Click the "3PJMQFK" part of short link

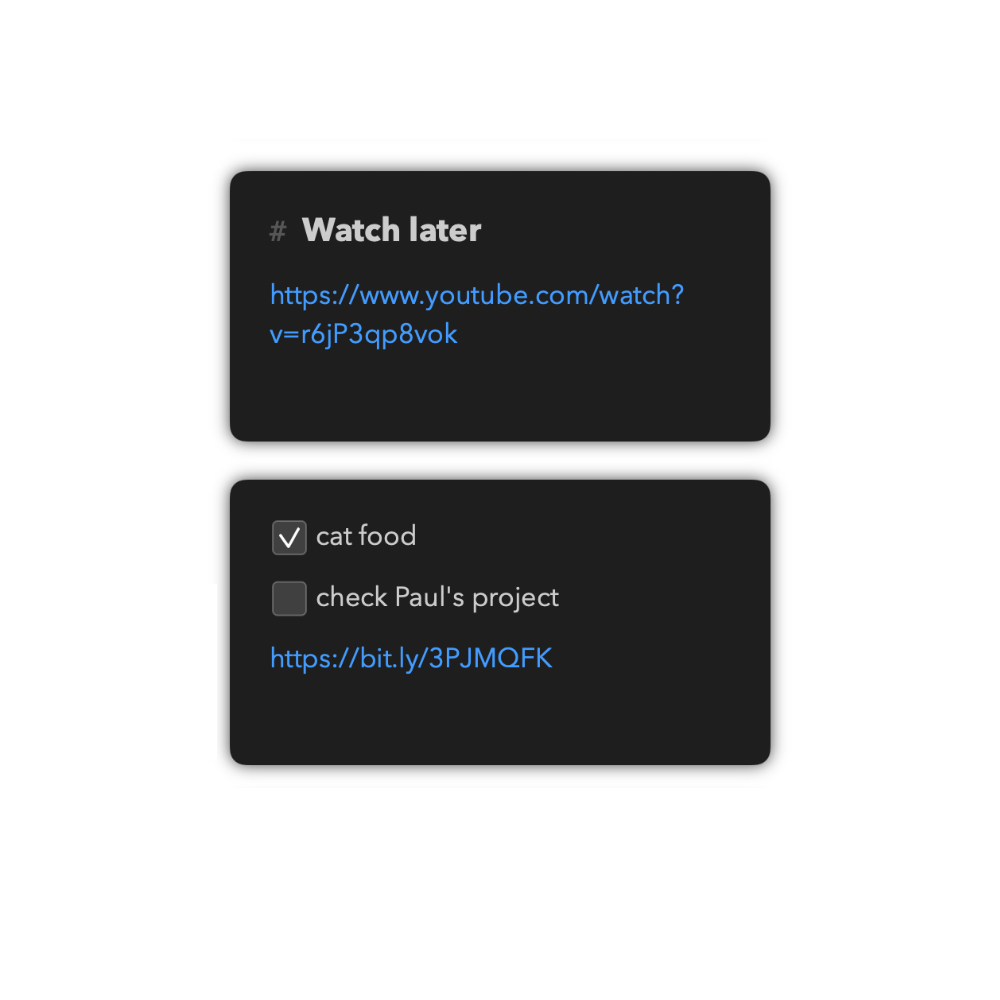tap(490, 658)
